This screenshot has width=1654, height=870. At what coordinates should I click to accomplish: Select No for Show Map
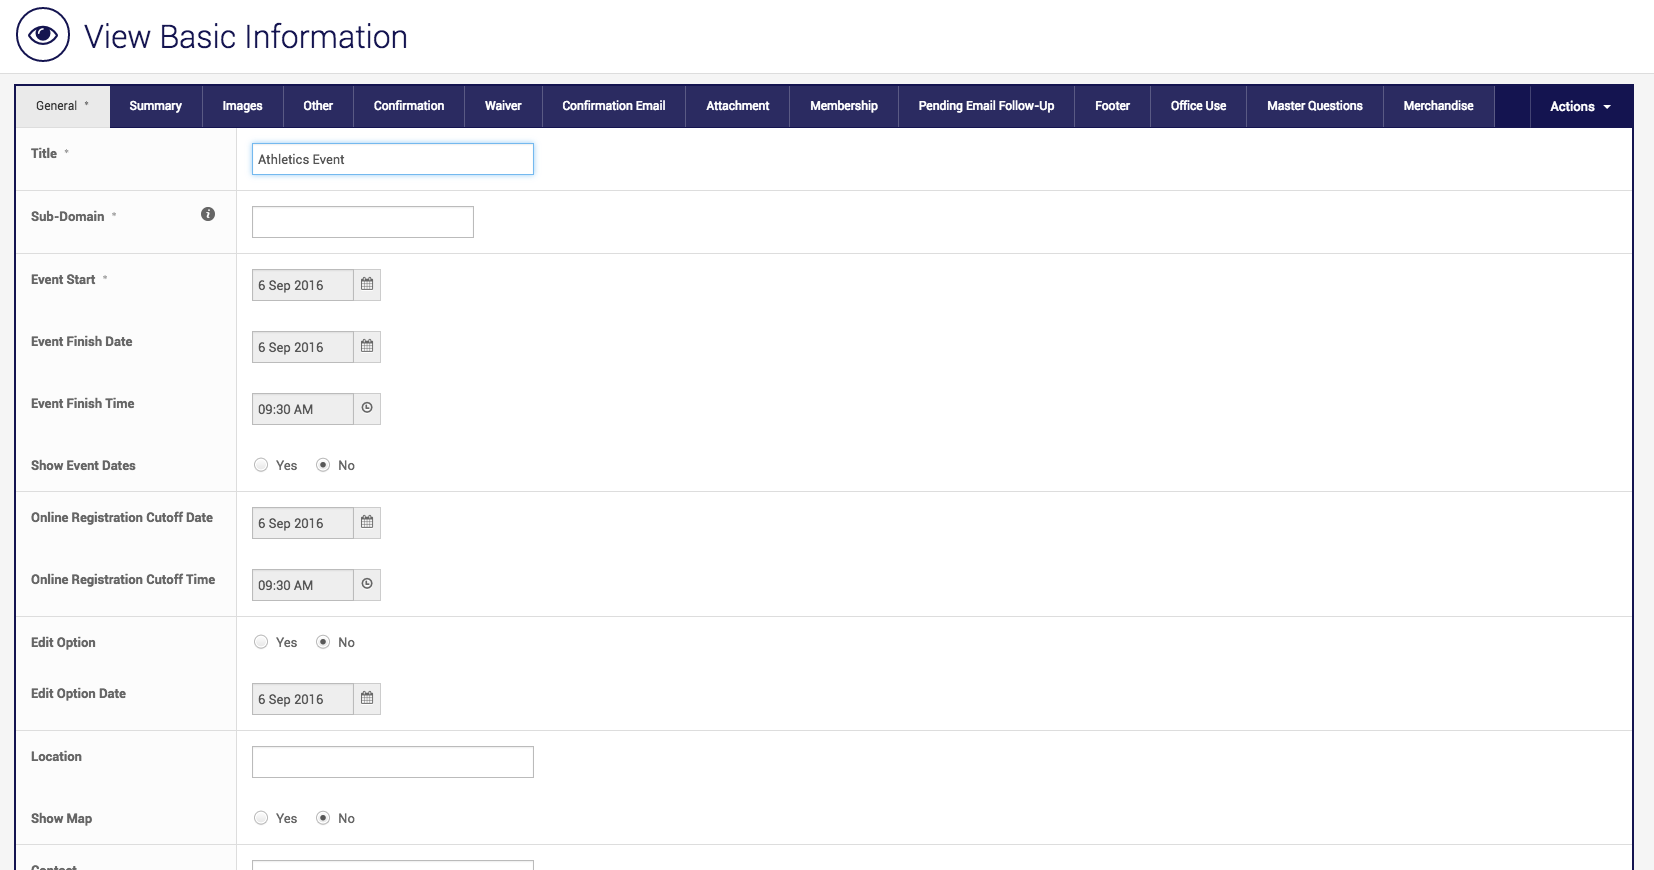[323, 818]
